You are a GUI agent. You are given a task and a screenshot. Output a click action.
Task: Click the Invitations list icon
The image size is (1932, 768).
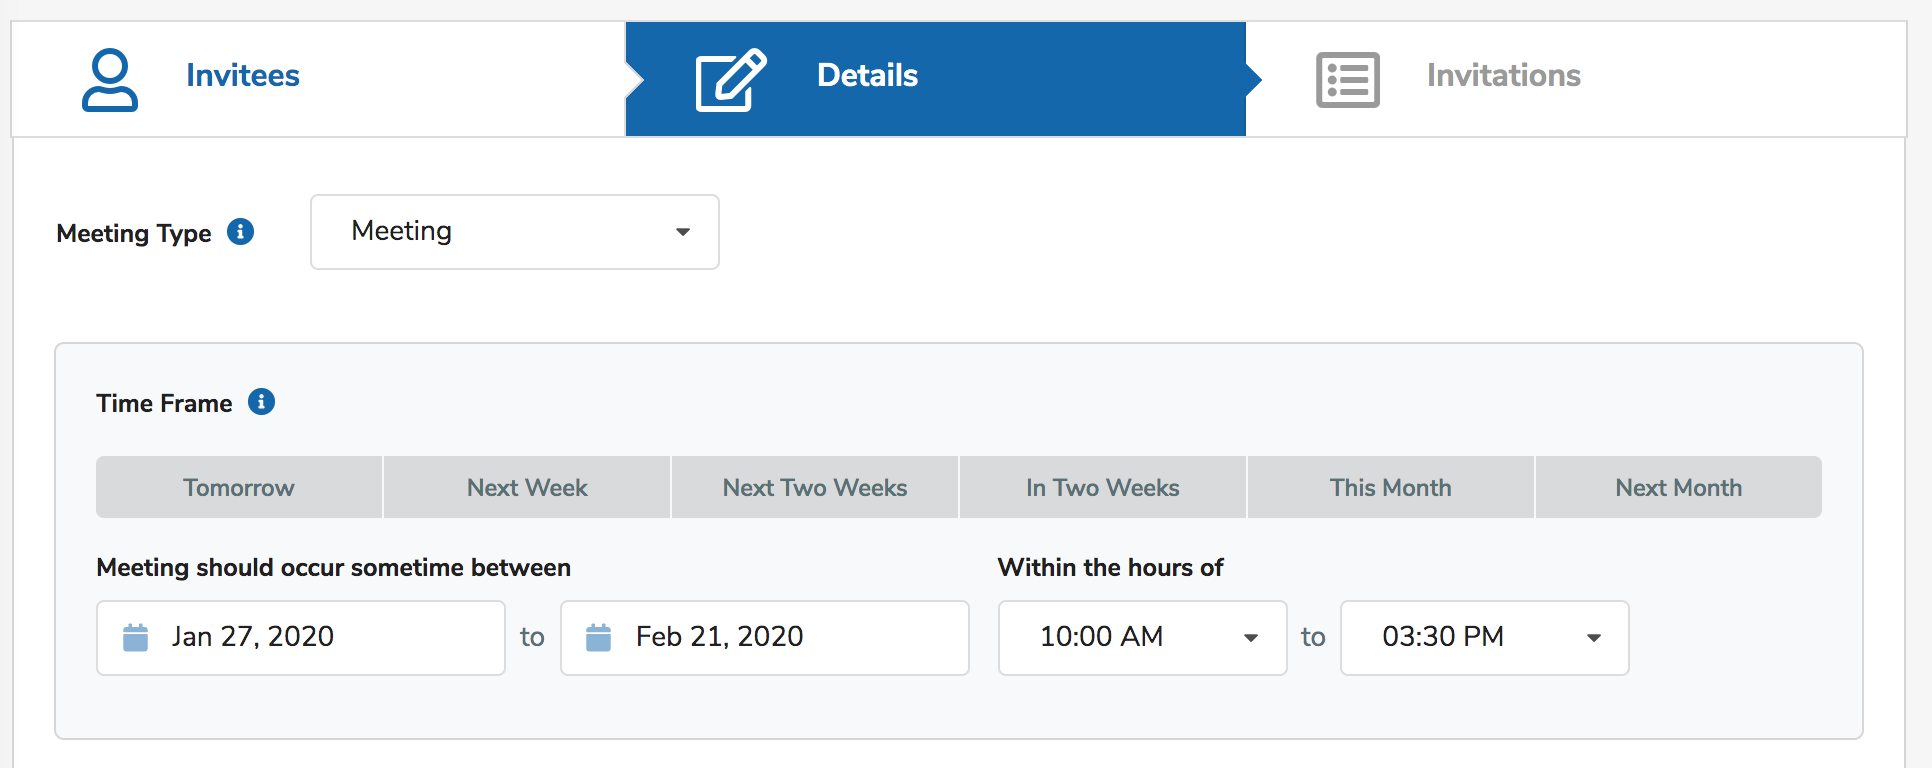pyautogui.click(x=1347, y=80)
